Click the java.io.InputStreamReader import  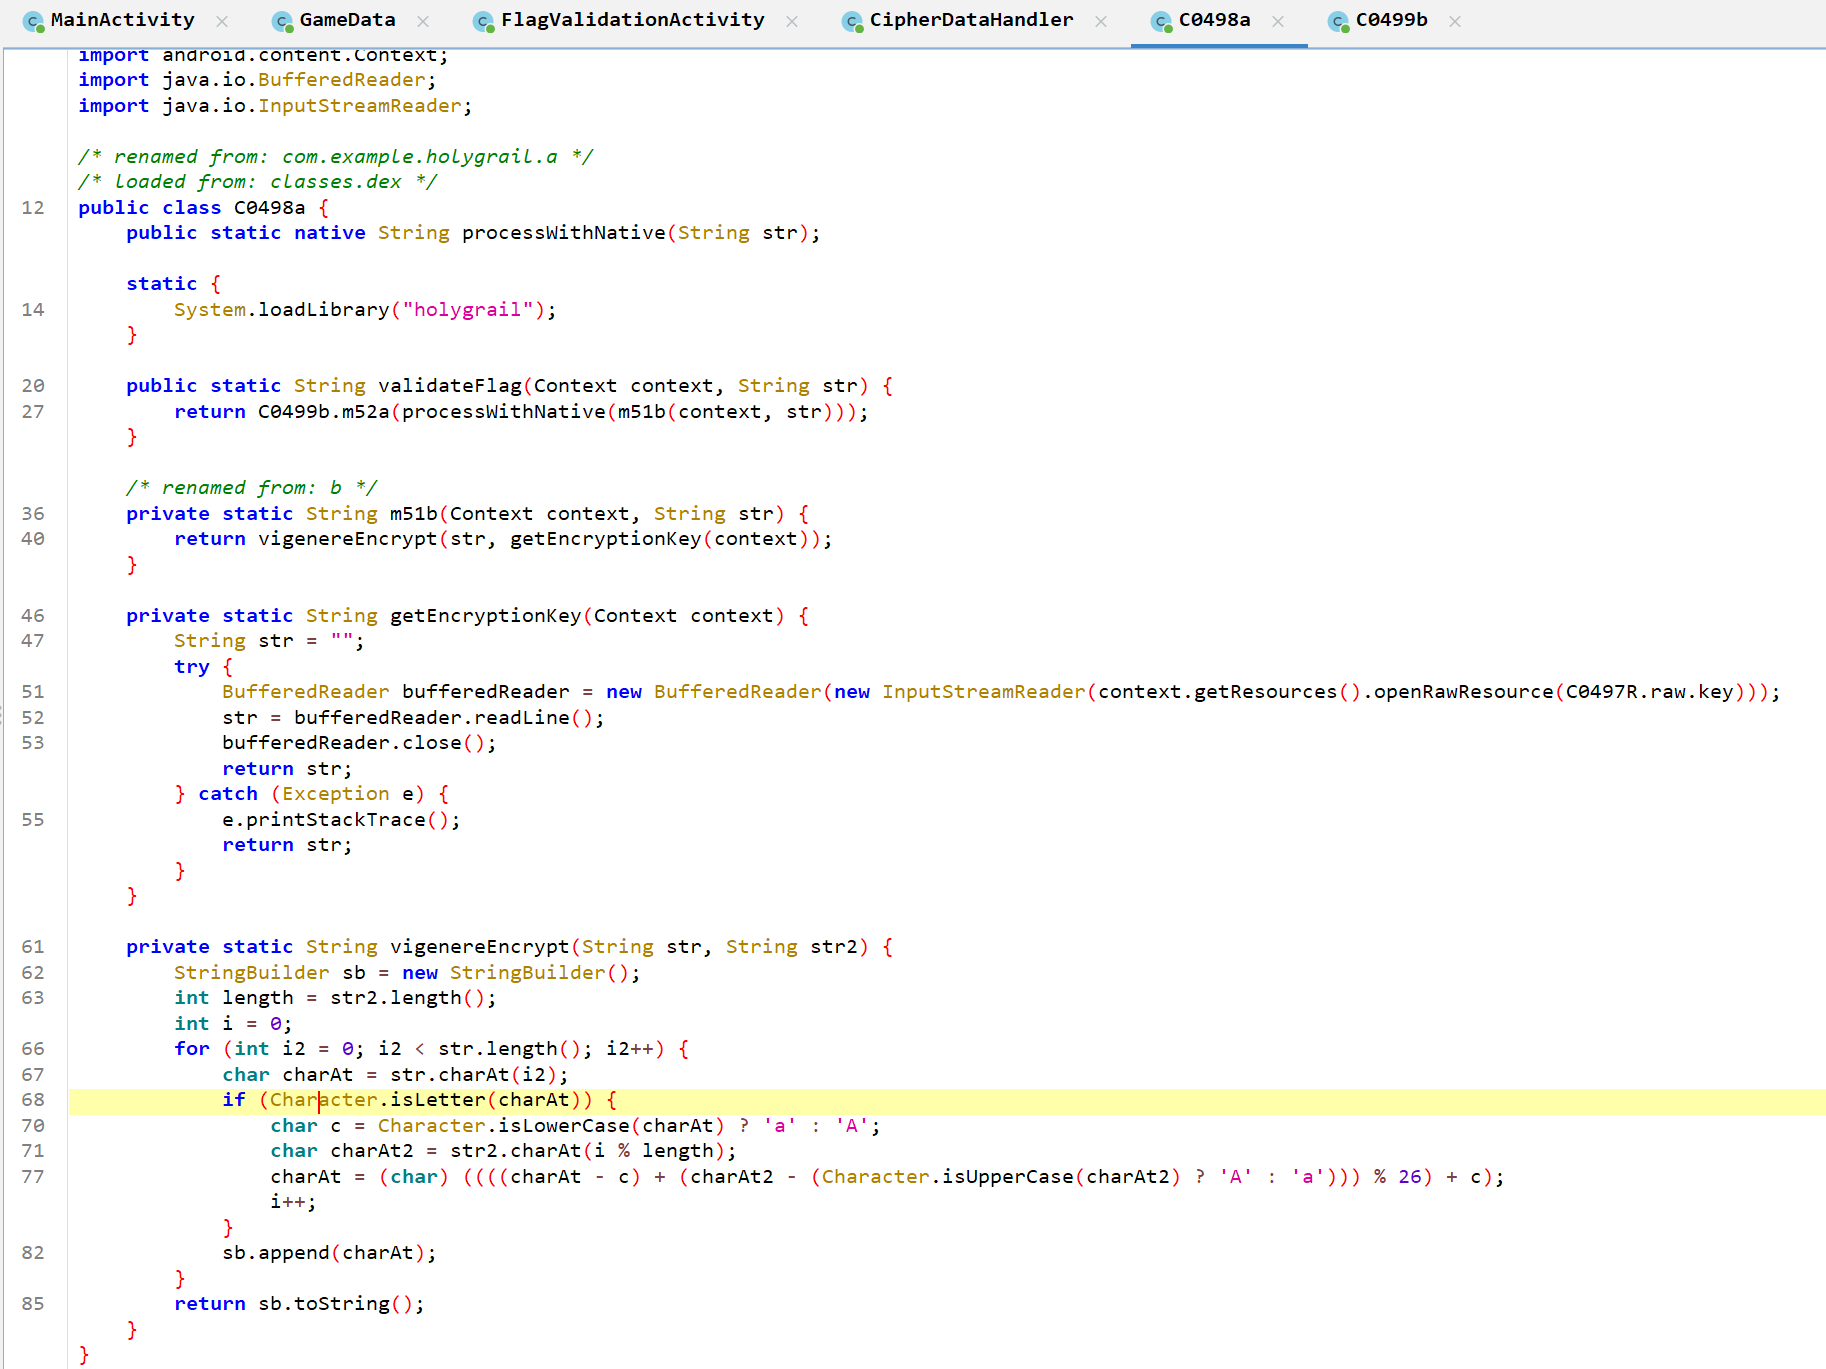(275, 105)
